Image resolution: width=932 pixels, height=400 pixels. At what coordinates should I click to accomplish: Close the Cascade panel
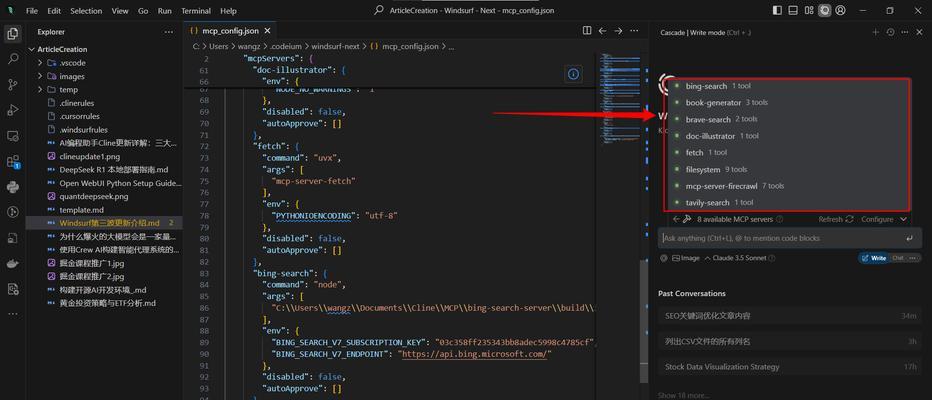click(x=919, y=32)
